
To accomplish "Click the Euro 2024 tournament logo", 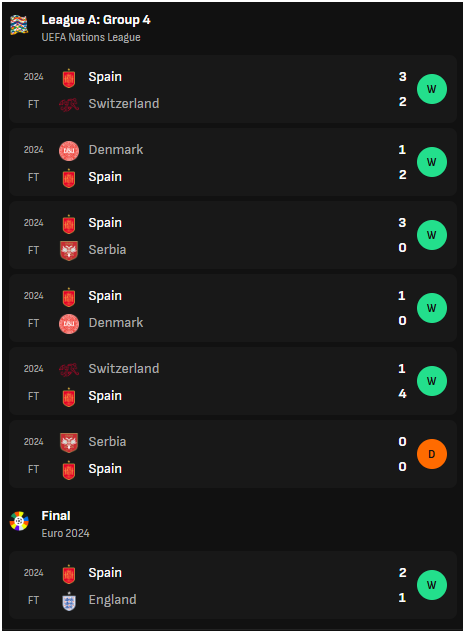I will pyautogui.click(x=19, y=521).
